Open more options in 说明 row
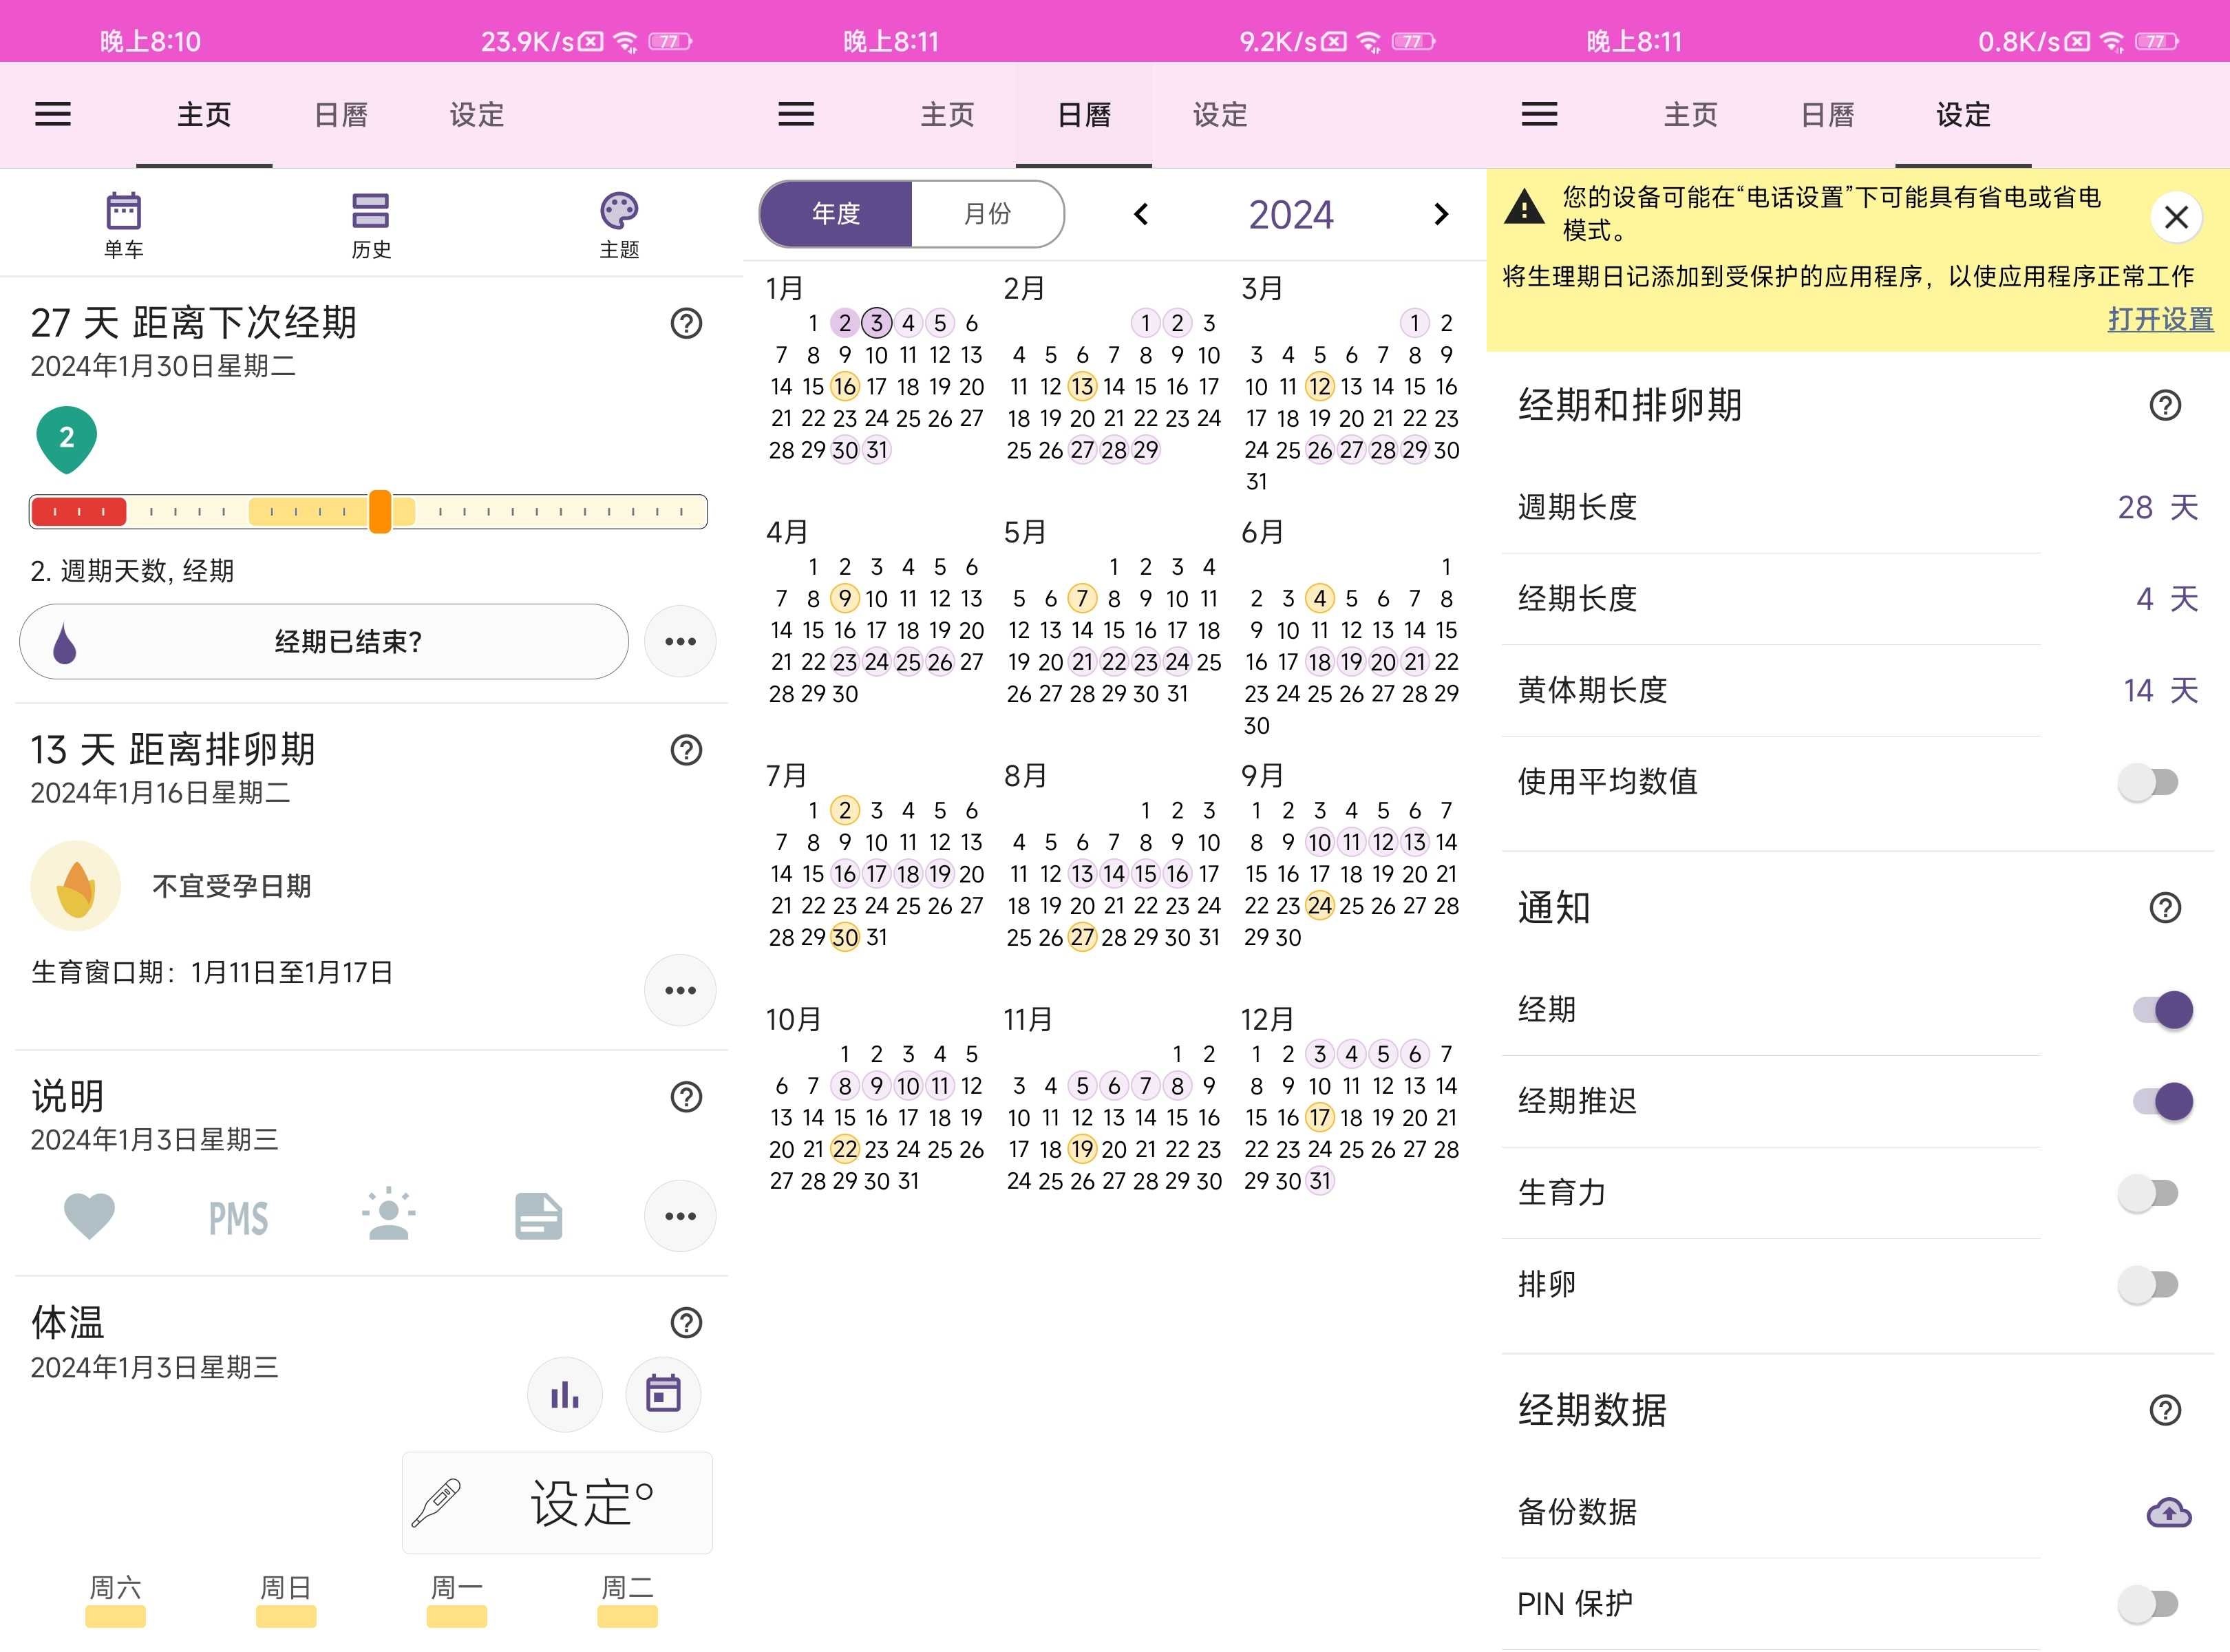2230x1652 pixels. click(680, 1216)
